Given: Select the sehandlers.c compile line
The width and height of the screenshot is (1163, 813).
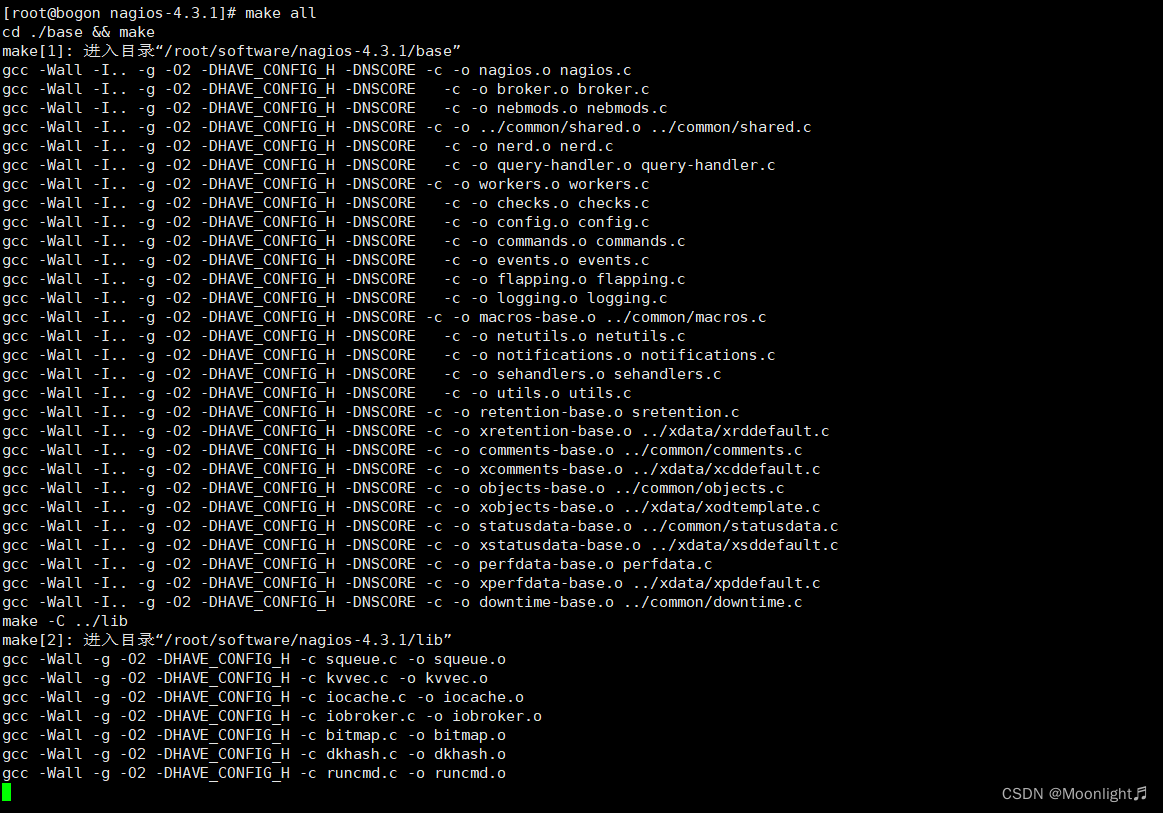Looking at the screenshot, I should pyautogui.click(x=361, y=374).
